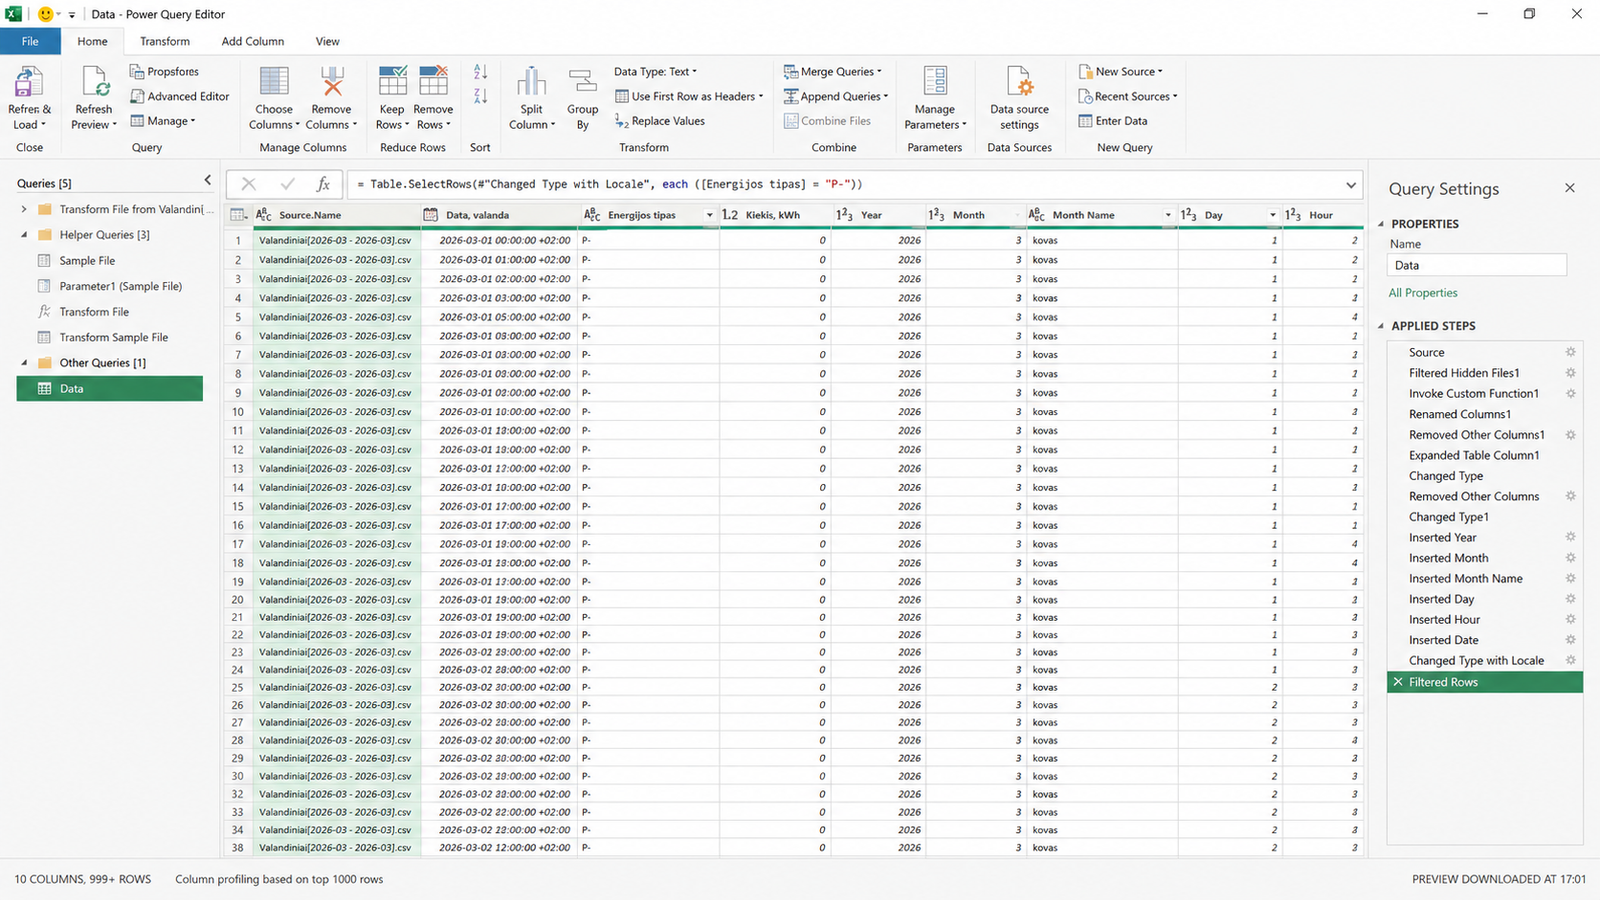
Task: Switch to the Home tab
Action: (x=92, y=41)
